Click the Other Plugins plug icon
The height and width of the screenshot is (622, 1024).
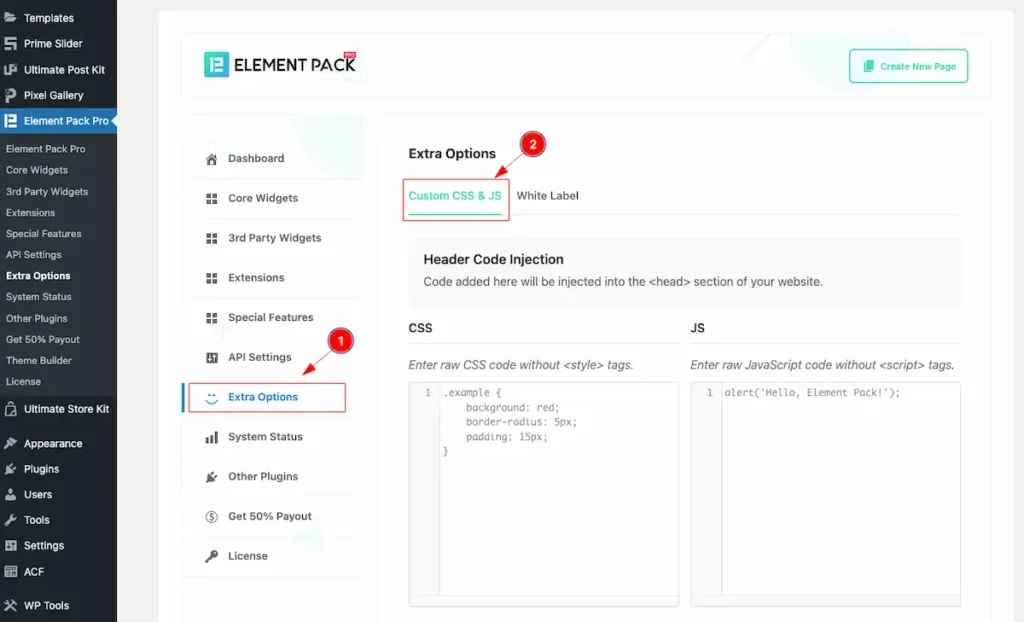[211, 477]
